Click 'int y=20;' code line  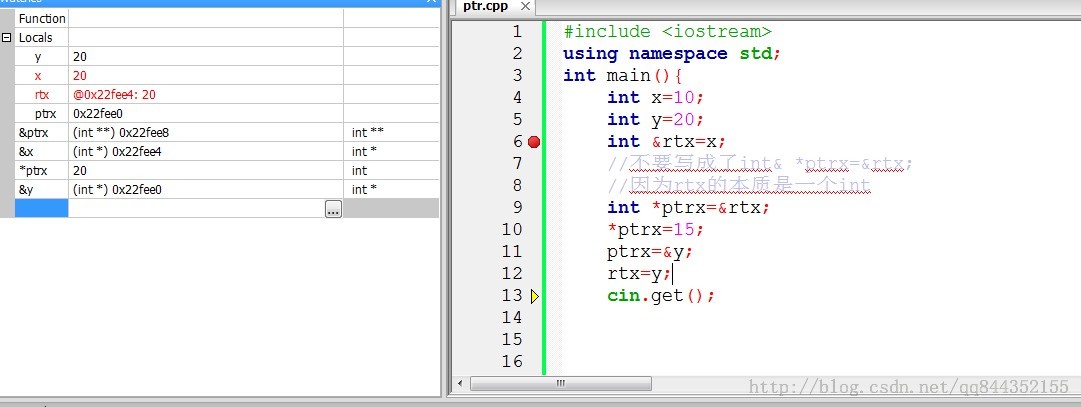coord(656,120)
